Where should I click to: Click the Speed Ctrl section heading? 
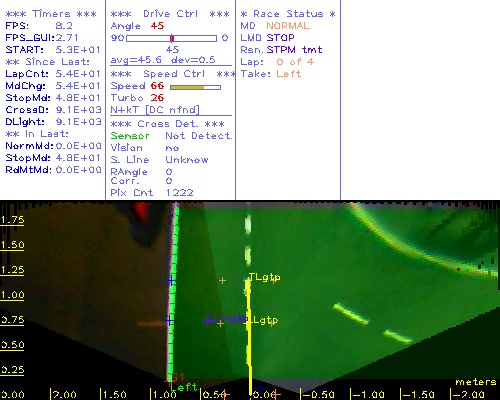tap(173, 74)
